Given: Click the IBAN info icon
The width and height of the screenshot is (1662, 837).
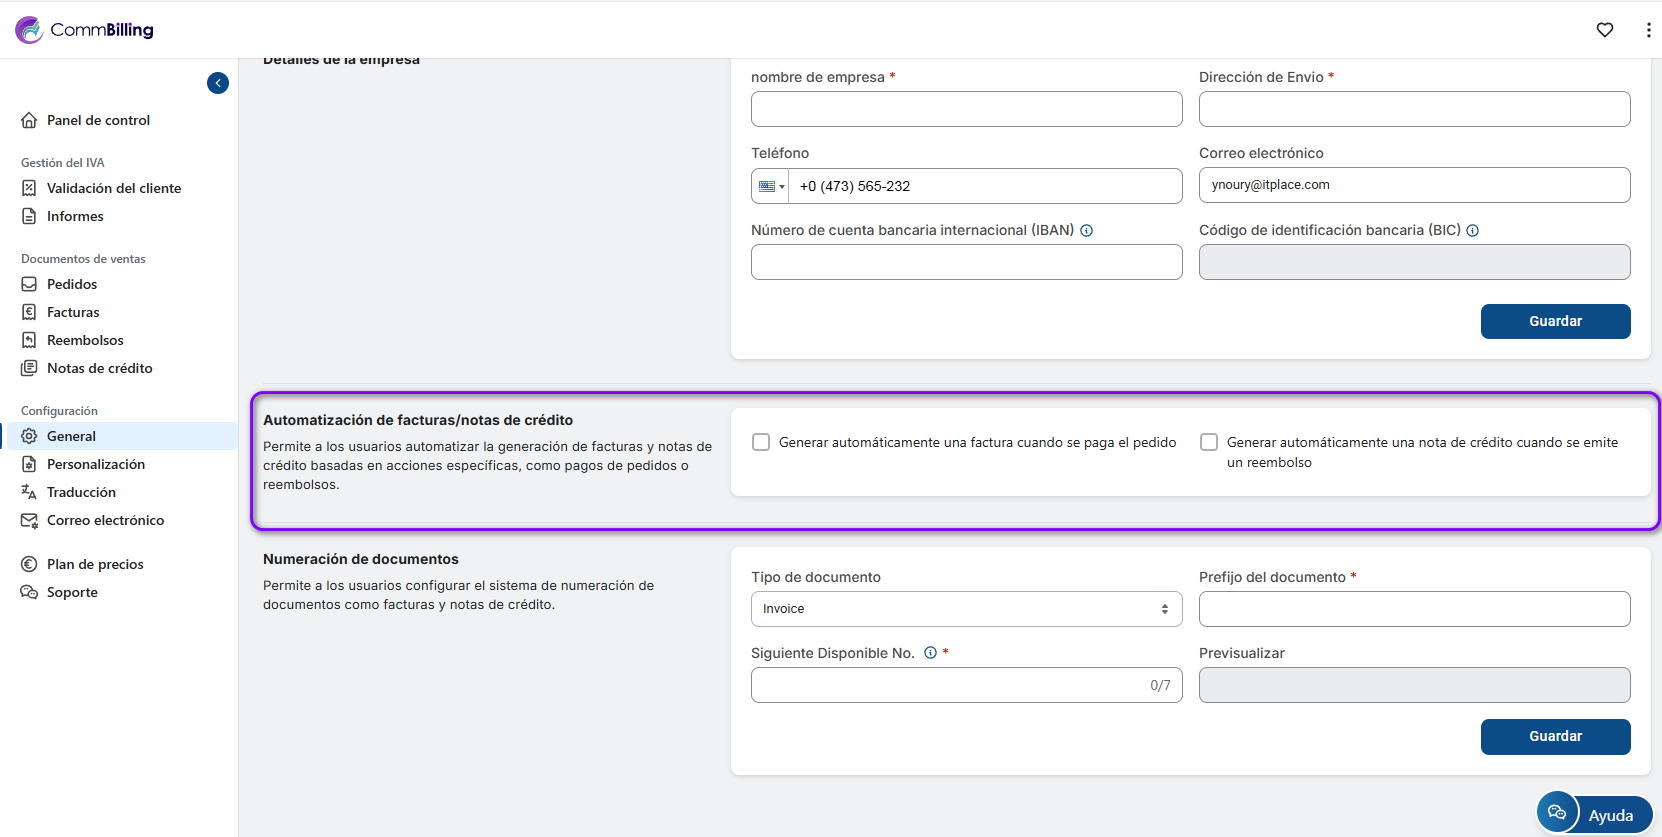Looking at the screenshot, I should pos(1087,231).
